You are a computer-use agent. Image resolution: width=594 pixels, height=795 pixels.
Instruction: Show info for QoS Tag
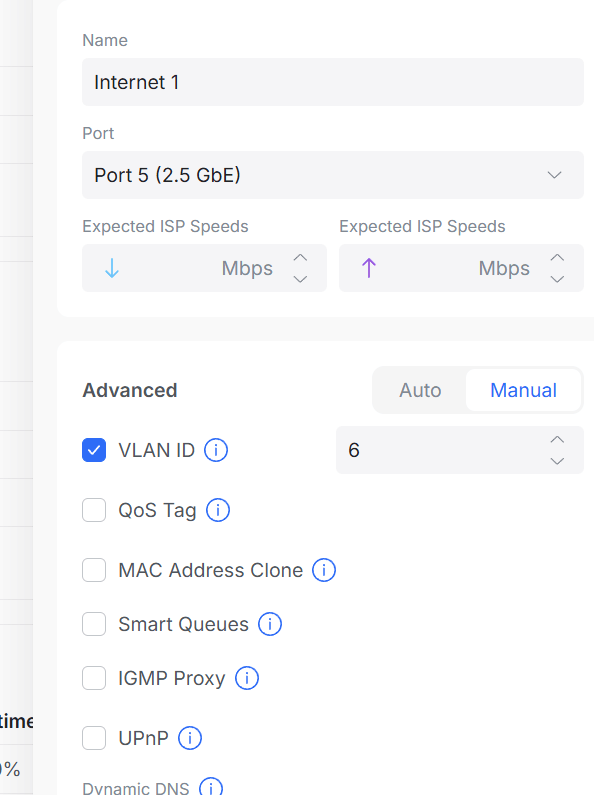coord(218,510)
